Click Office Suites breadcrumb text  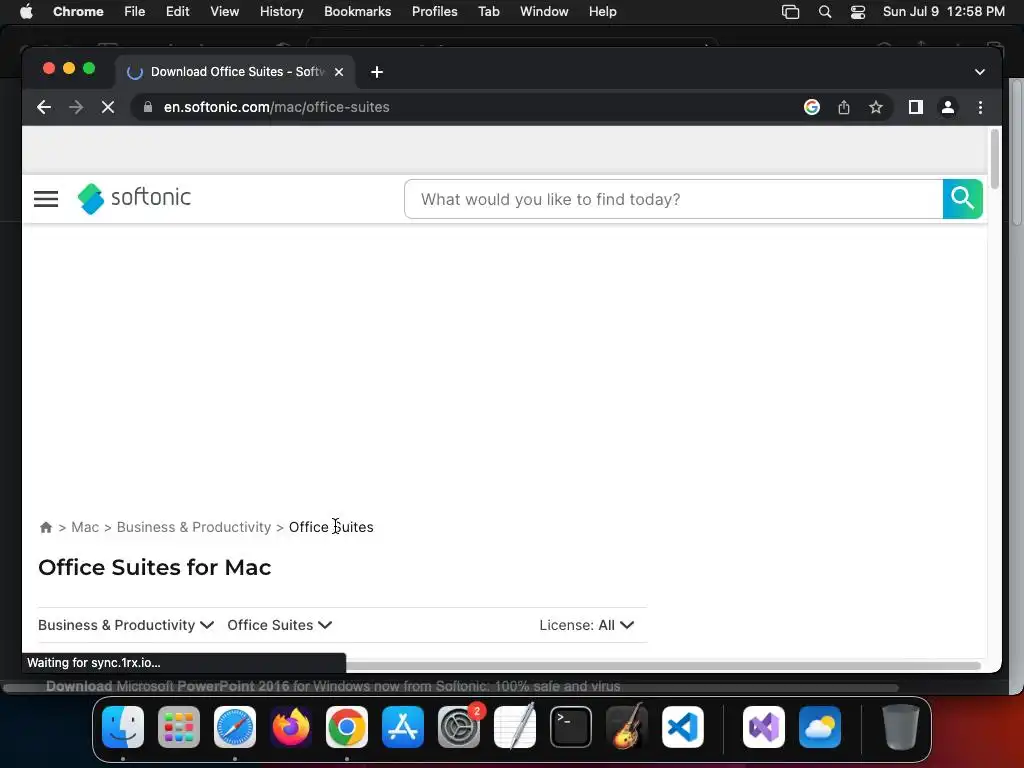coord(331,527)
